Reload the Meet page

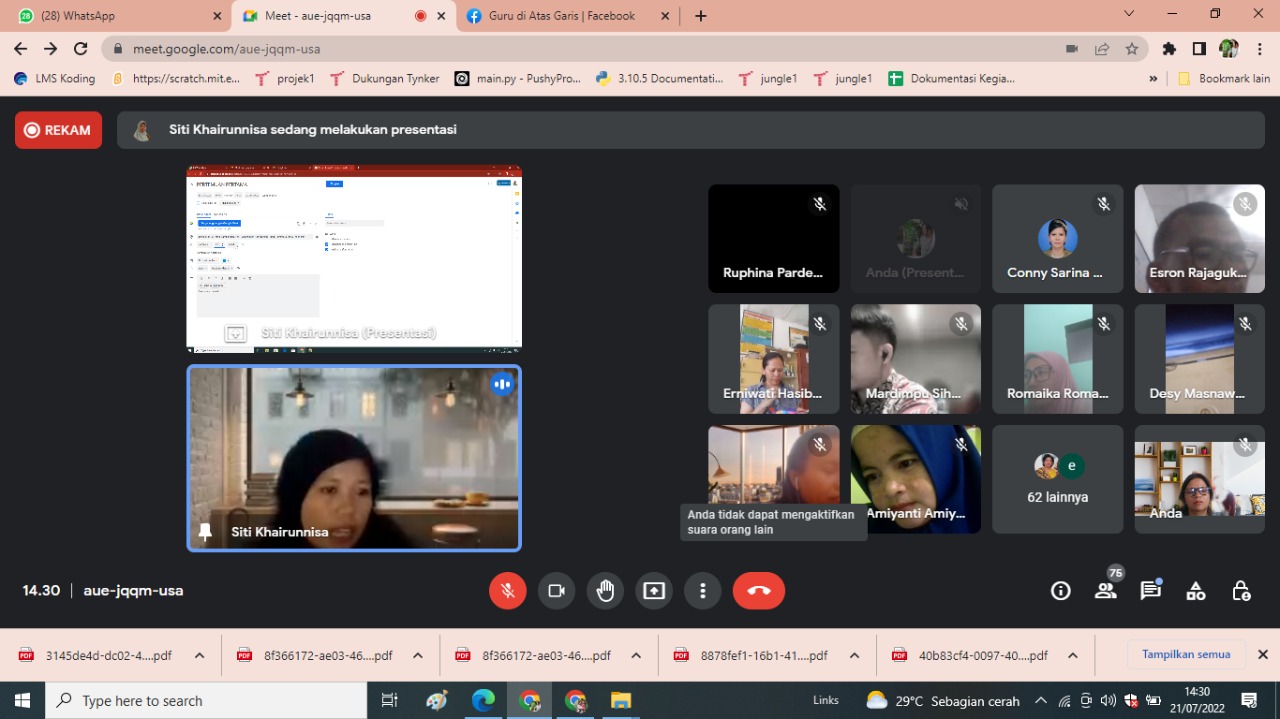click(x=80, y=48)
